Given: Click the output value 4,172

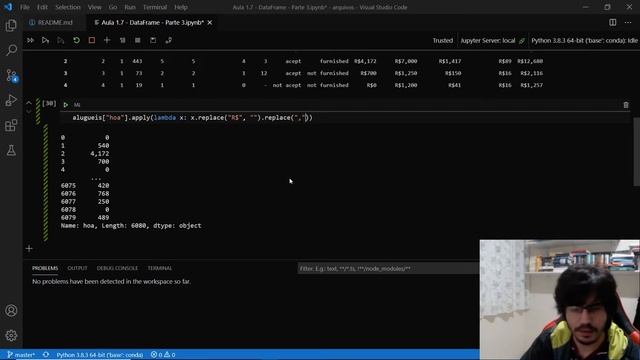Looking at the screenshot, I should 100,153.
